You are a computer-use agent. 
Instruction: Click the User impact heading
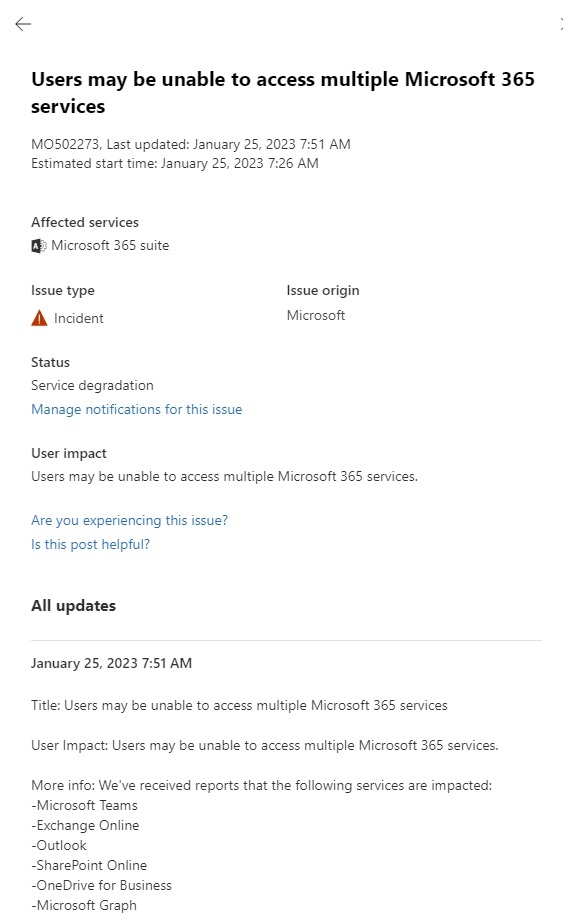tap(68, 453)
